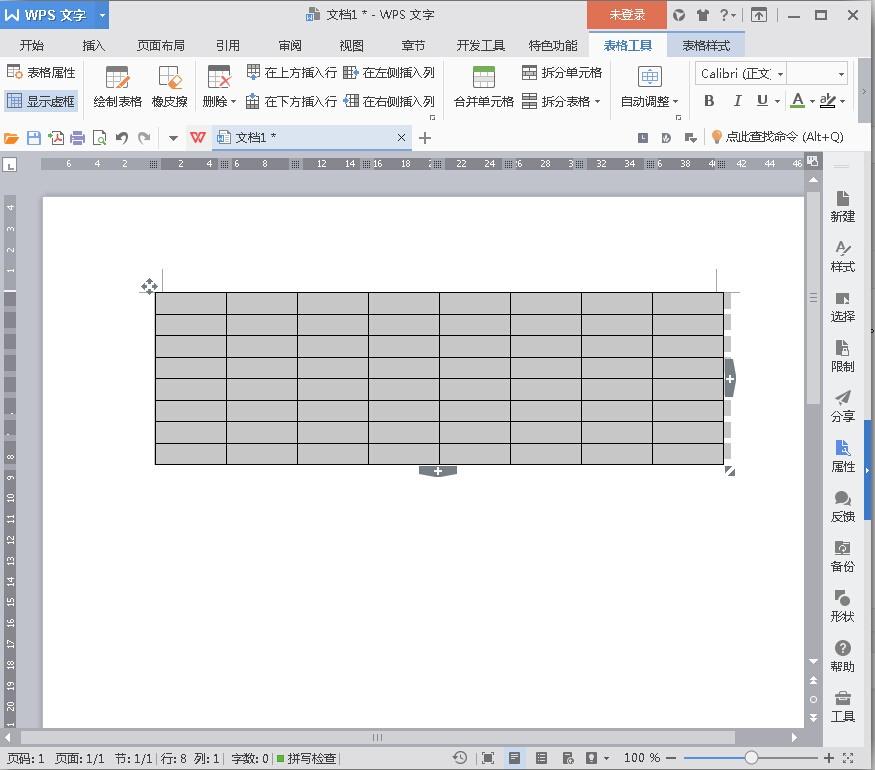Viewport: 875px width, 770px height.
Task: Add a row via bottom plus handle
Action: 438,471
